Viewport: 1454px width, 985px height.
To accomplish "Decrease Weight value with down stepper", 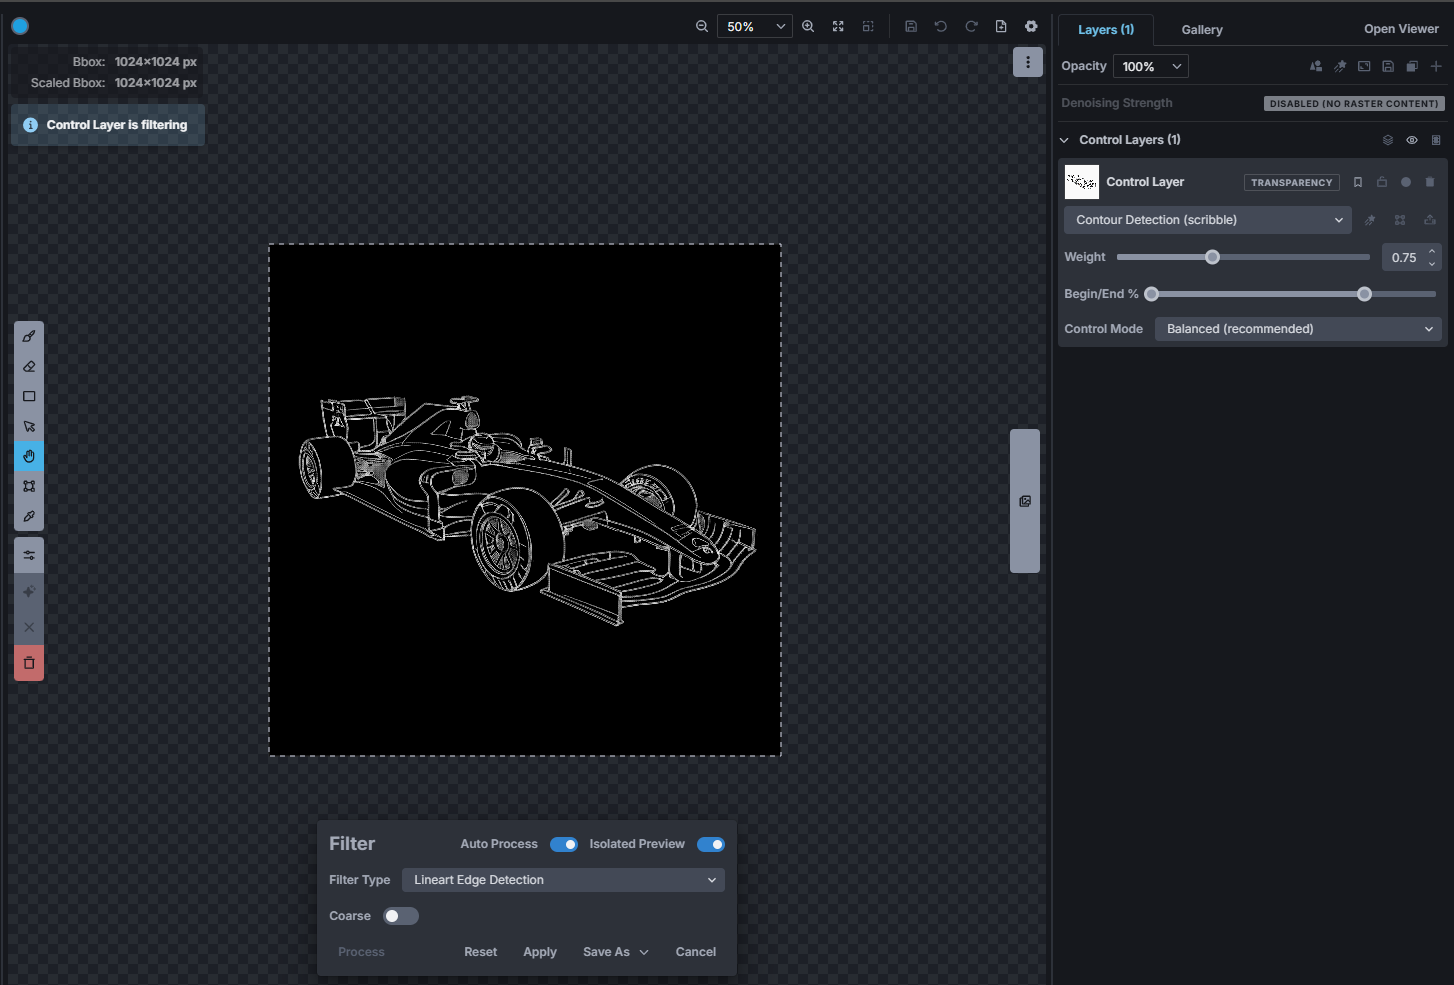I will pyautogui.click(x=1432, y=264).
